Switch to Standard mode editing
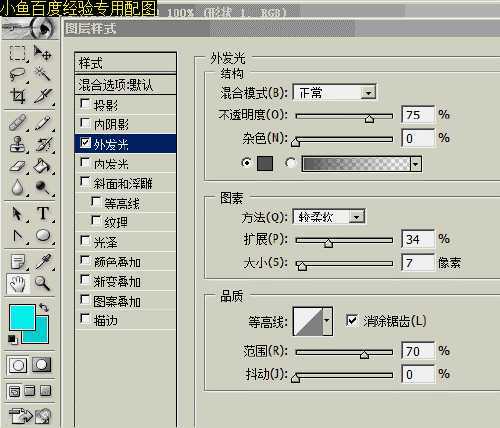 point(18,365)
